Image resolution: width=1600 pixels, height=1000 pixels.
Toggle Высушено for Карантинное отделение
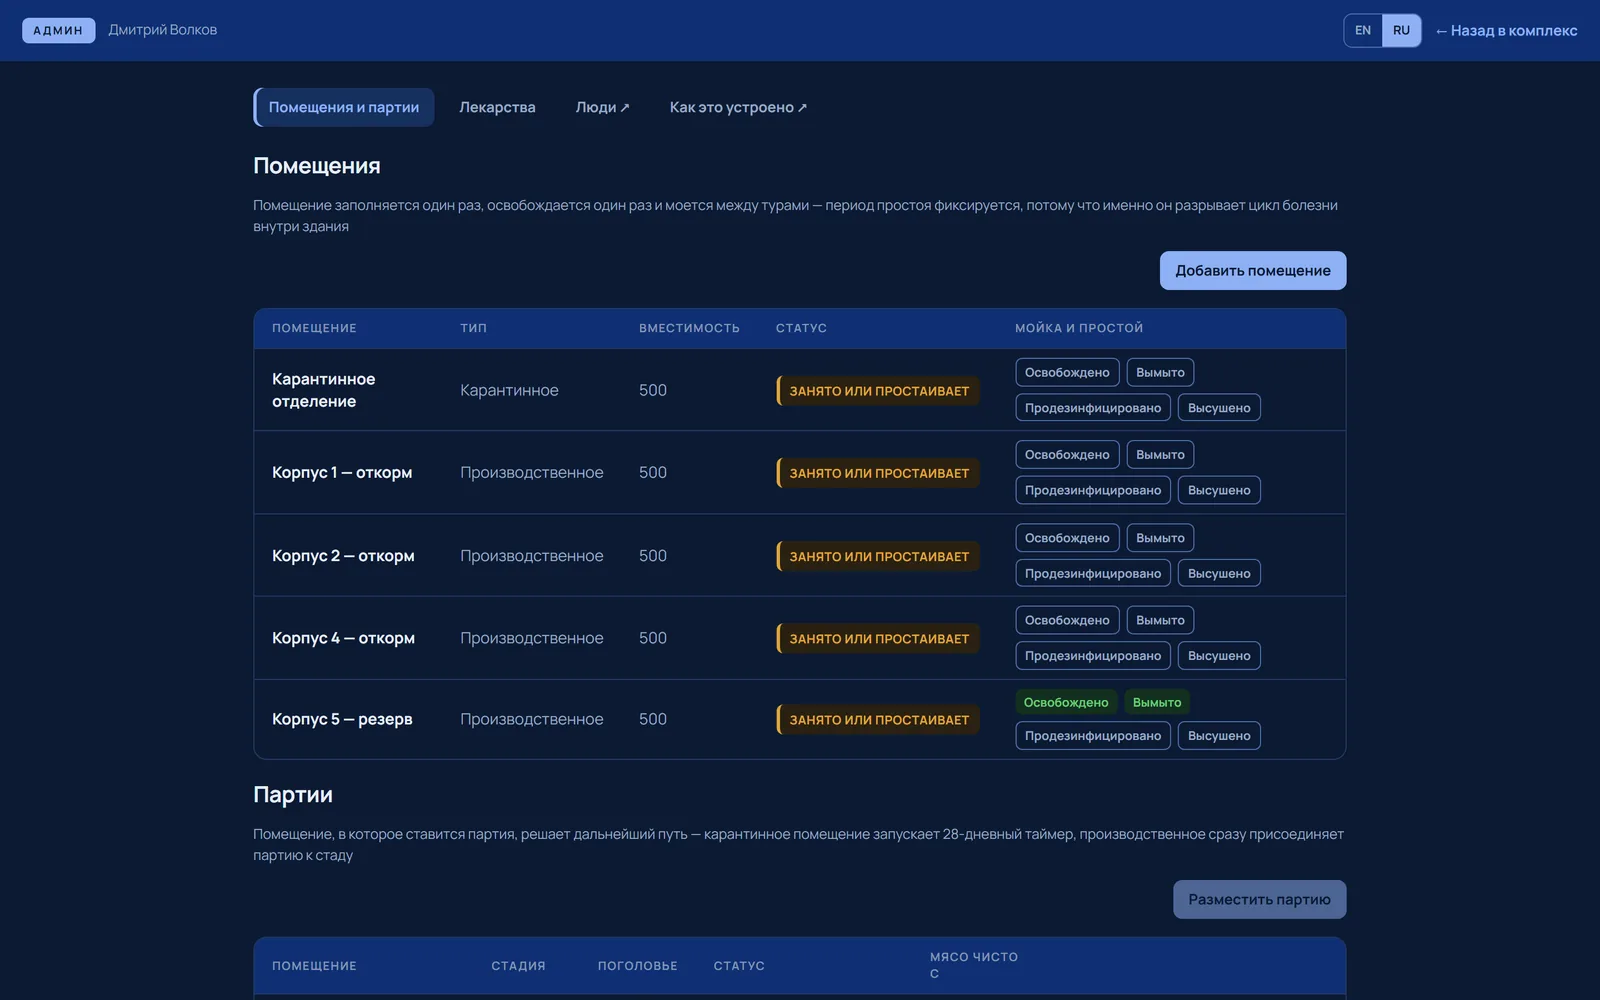[1219, 408]
